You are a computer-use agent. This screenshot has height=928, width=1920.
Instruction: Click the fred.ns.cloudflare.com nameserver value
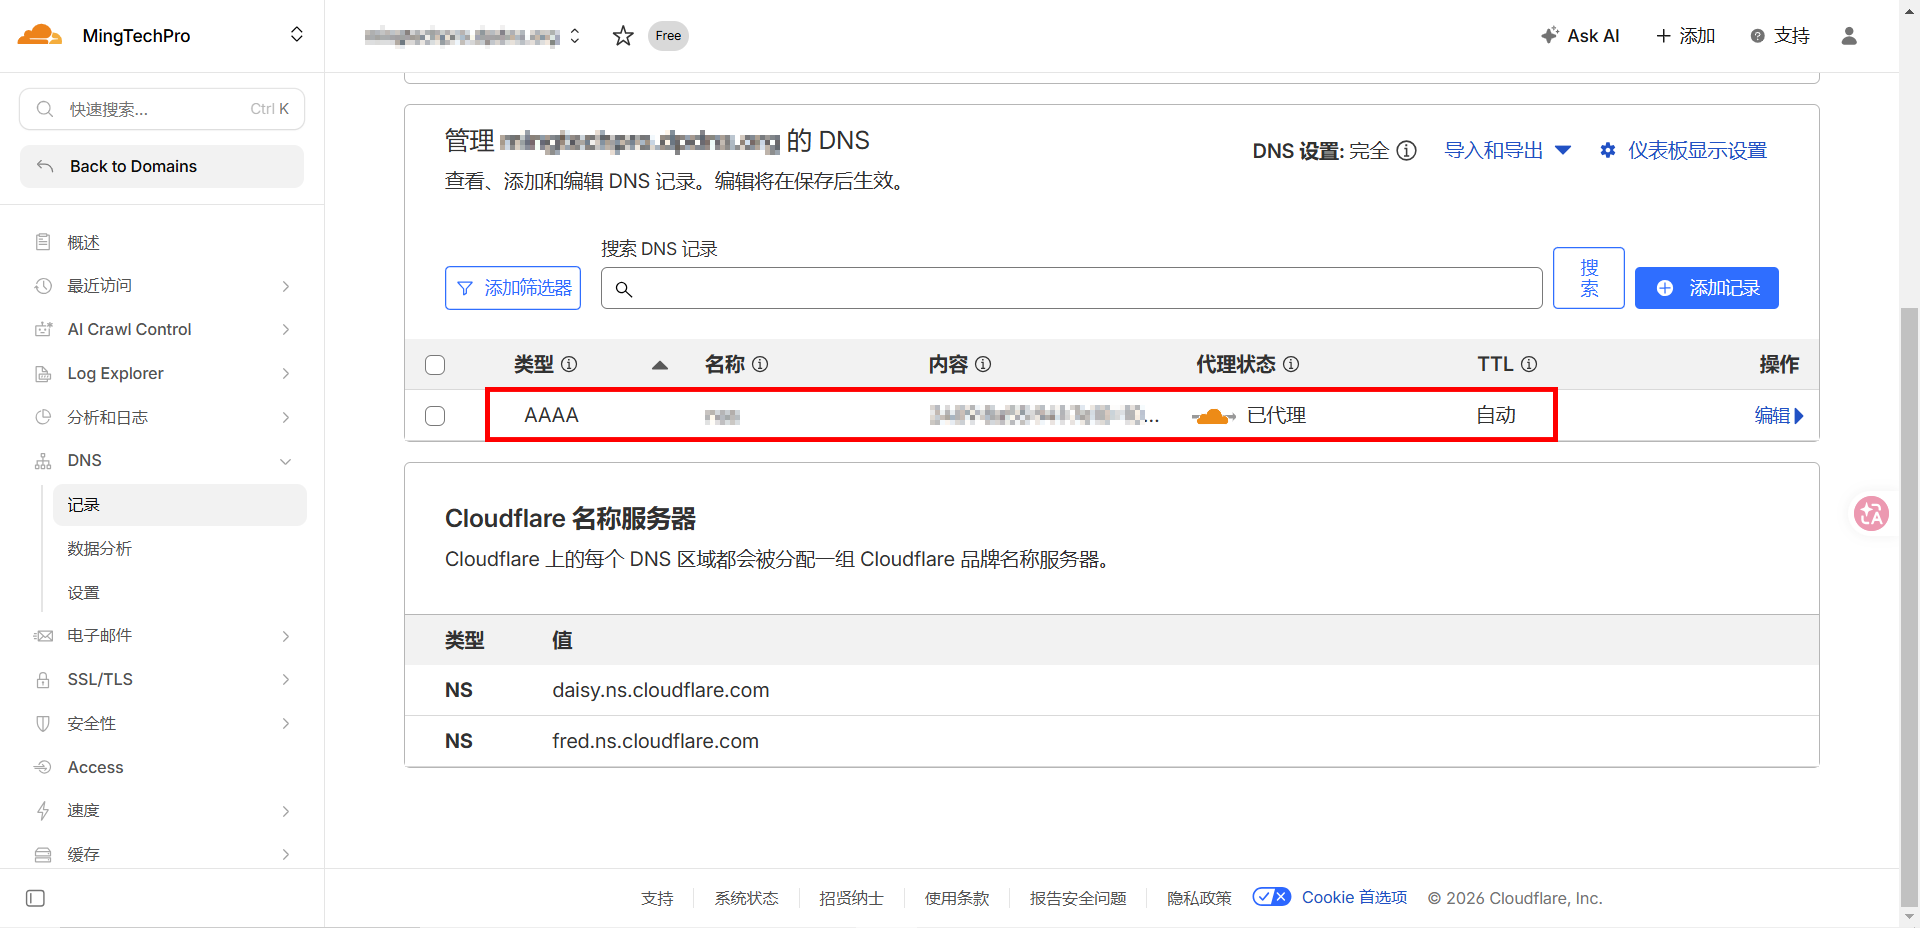[x=655, y=741]
